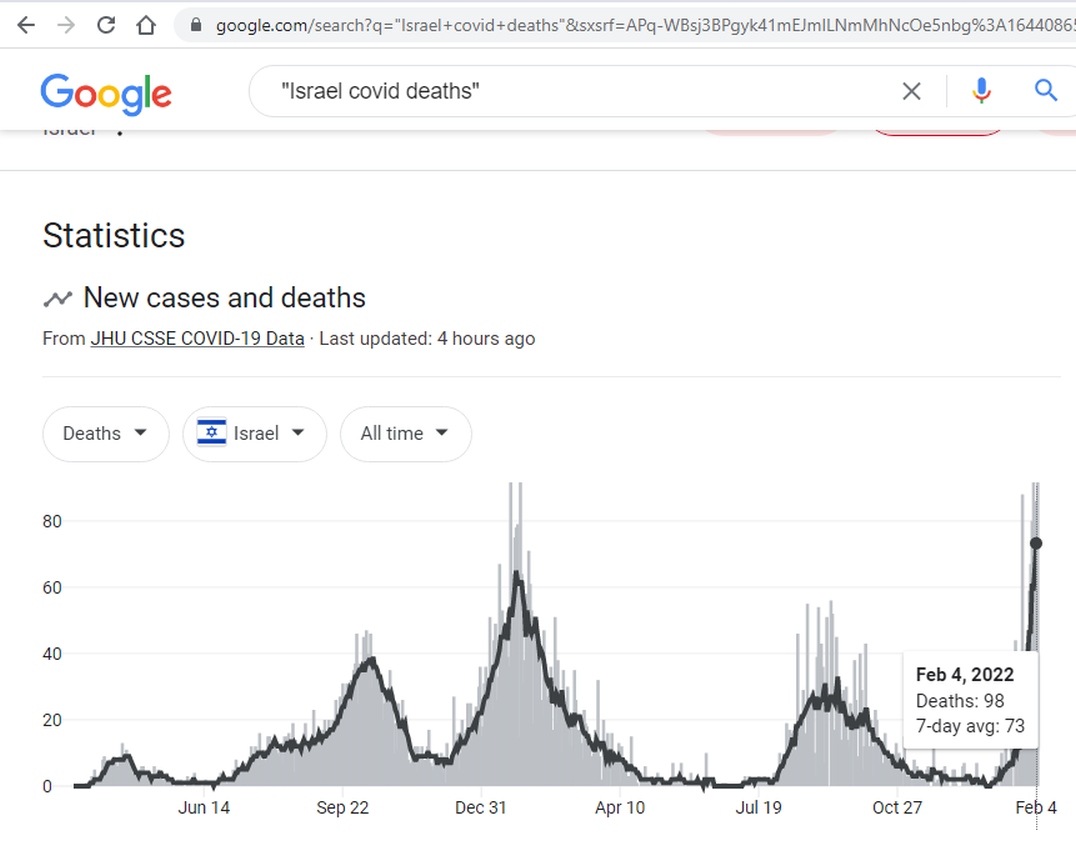The height and width of the screenshot is (841, 1076).
Task: Click the blue magnifier search button
Action: pos(1045,92)
